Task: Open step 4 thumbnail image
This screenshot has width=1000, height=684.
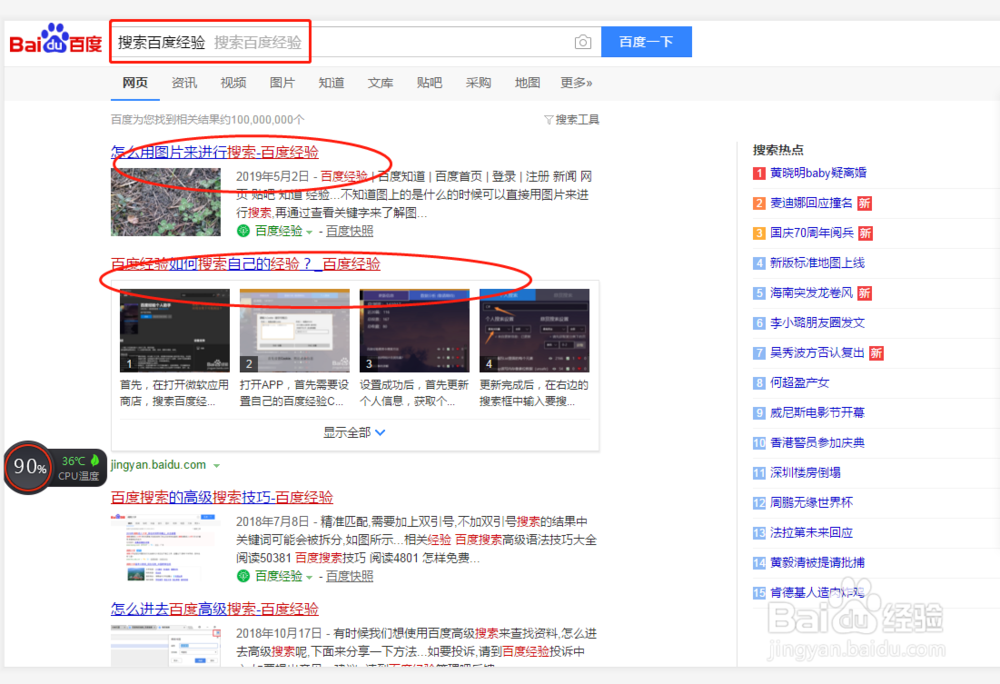Action: (x=534, y=331)
